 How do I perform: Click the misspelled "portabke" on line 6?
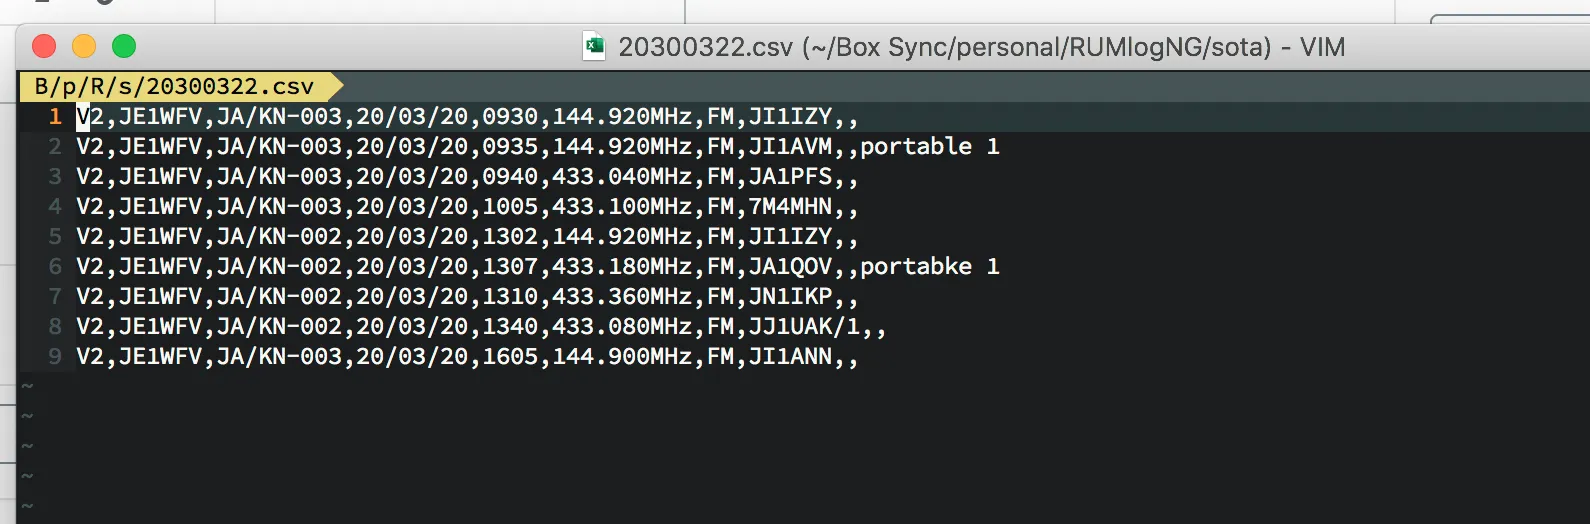tap(916, 266)
